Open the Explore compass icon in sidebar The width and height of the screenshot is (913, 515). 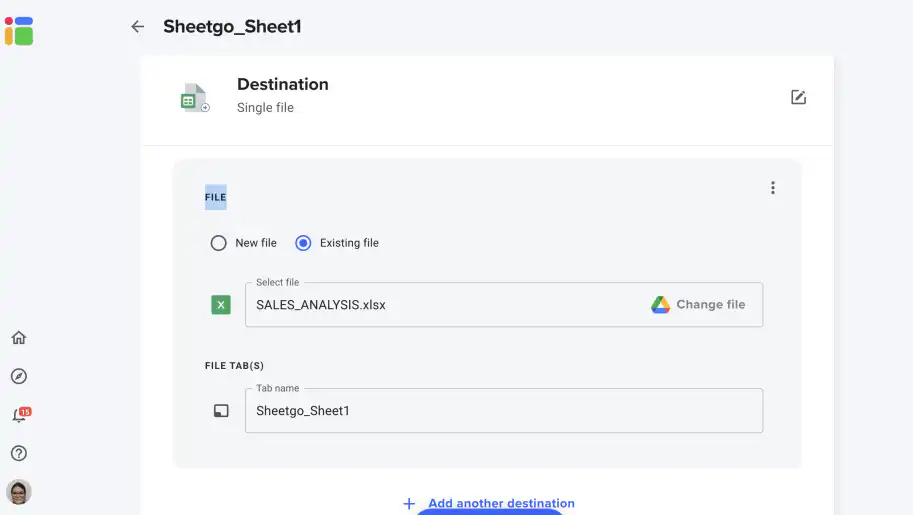19,376
